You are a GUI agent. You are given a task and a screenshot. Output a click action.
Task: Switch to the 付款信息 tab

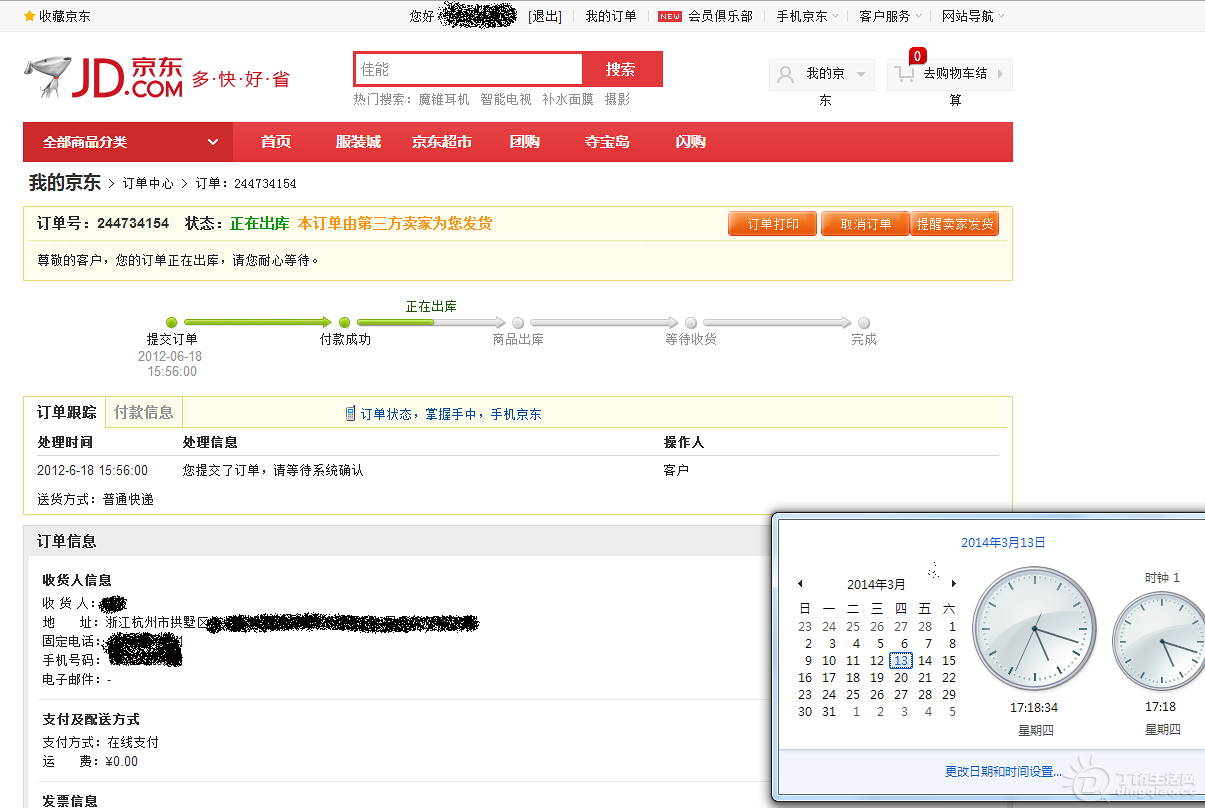click(x=143, y=412)
